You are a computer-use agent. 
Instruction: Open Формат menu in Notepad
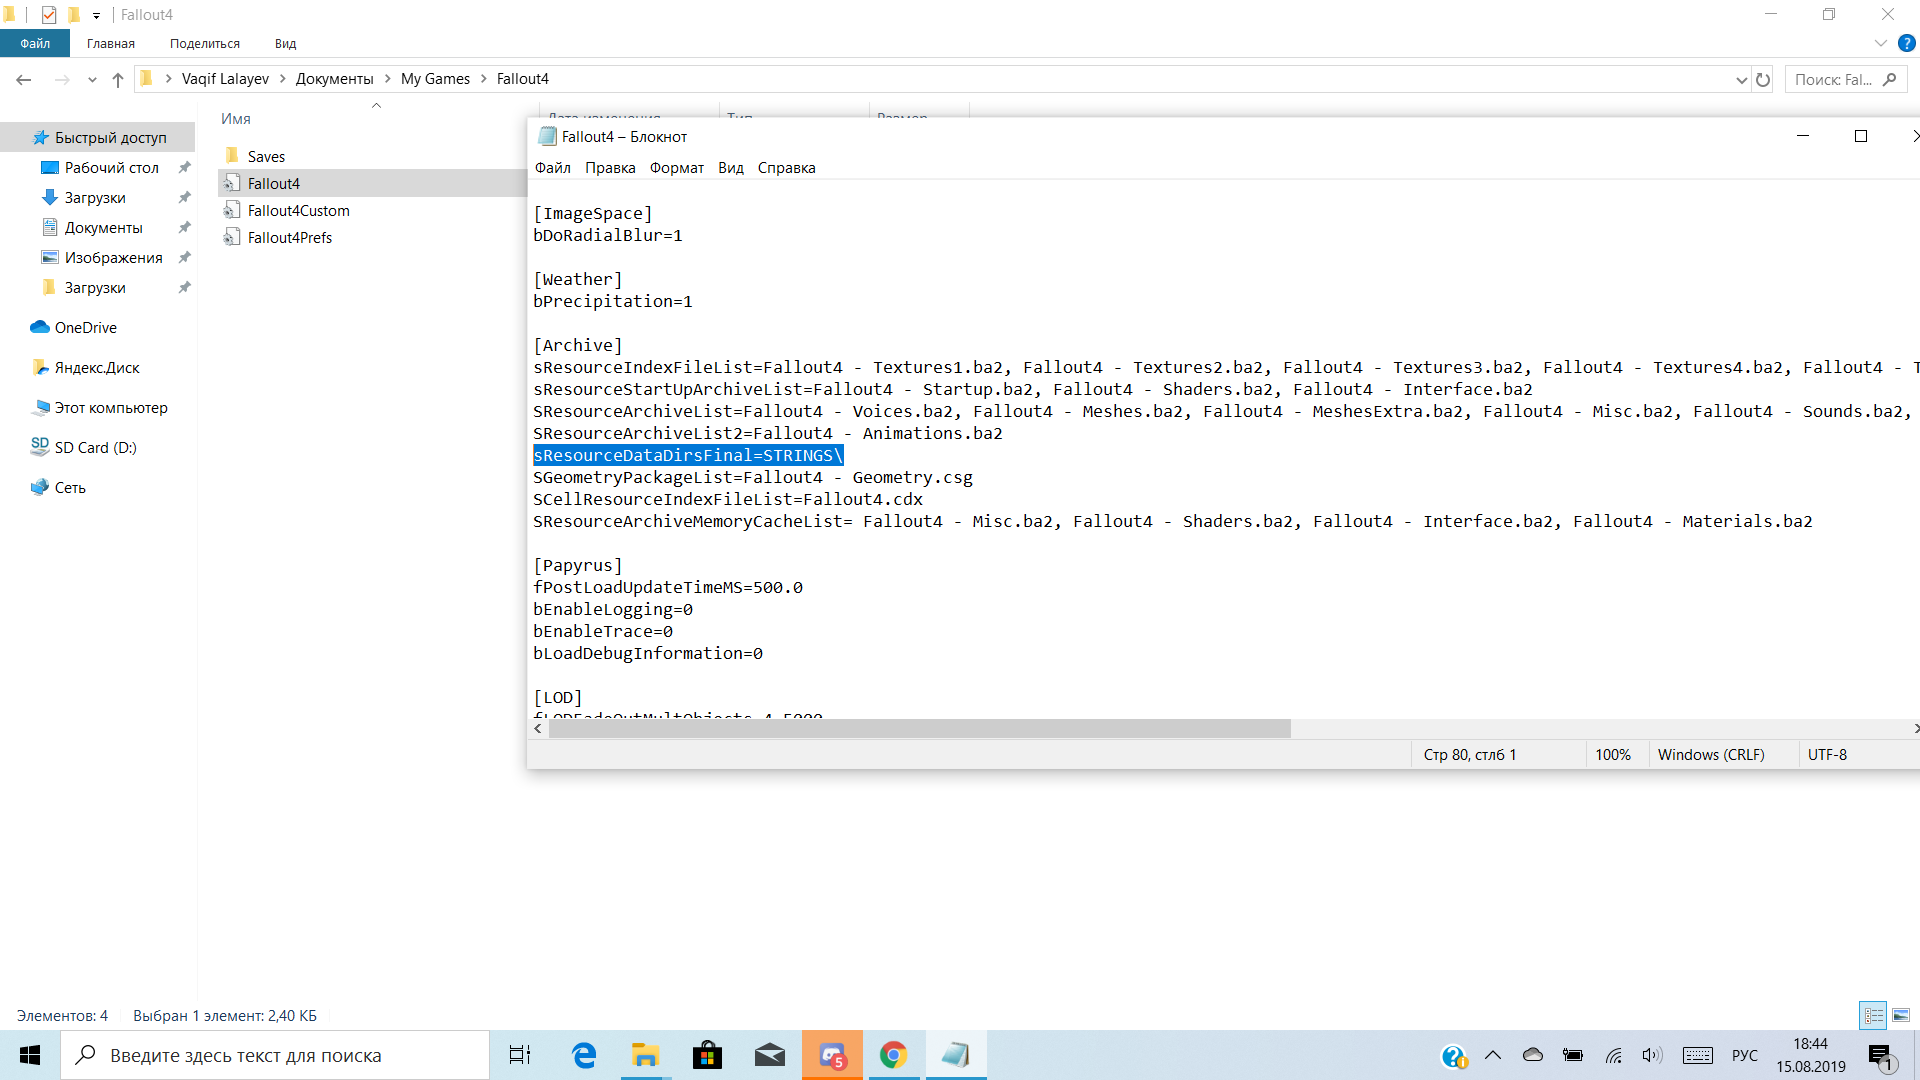click(x=676, y=168)
